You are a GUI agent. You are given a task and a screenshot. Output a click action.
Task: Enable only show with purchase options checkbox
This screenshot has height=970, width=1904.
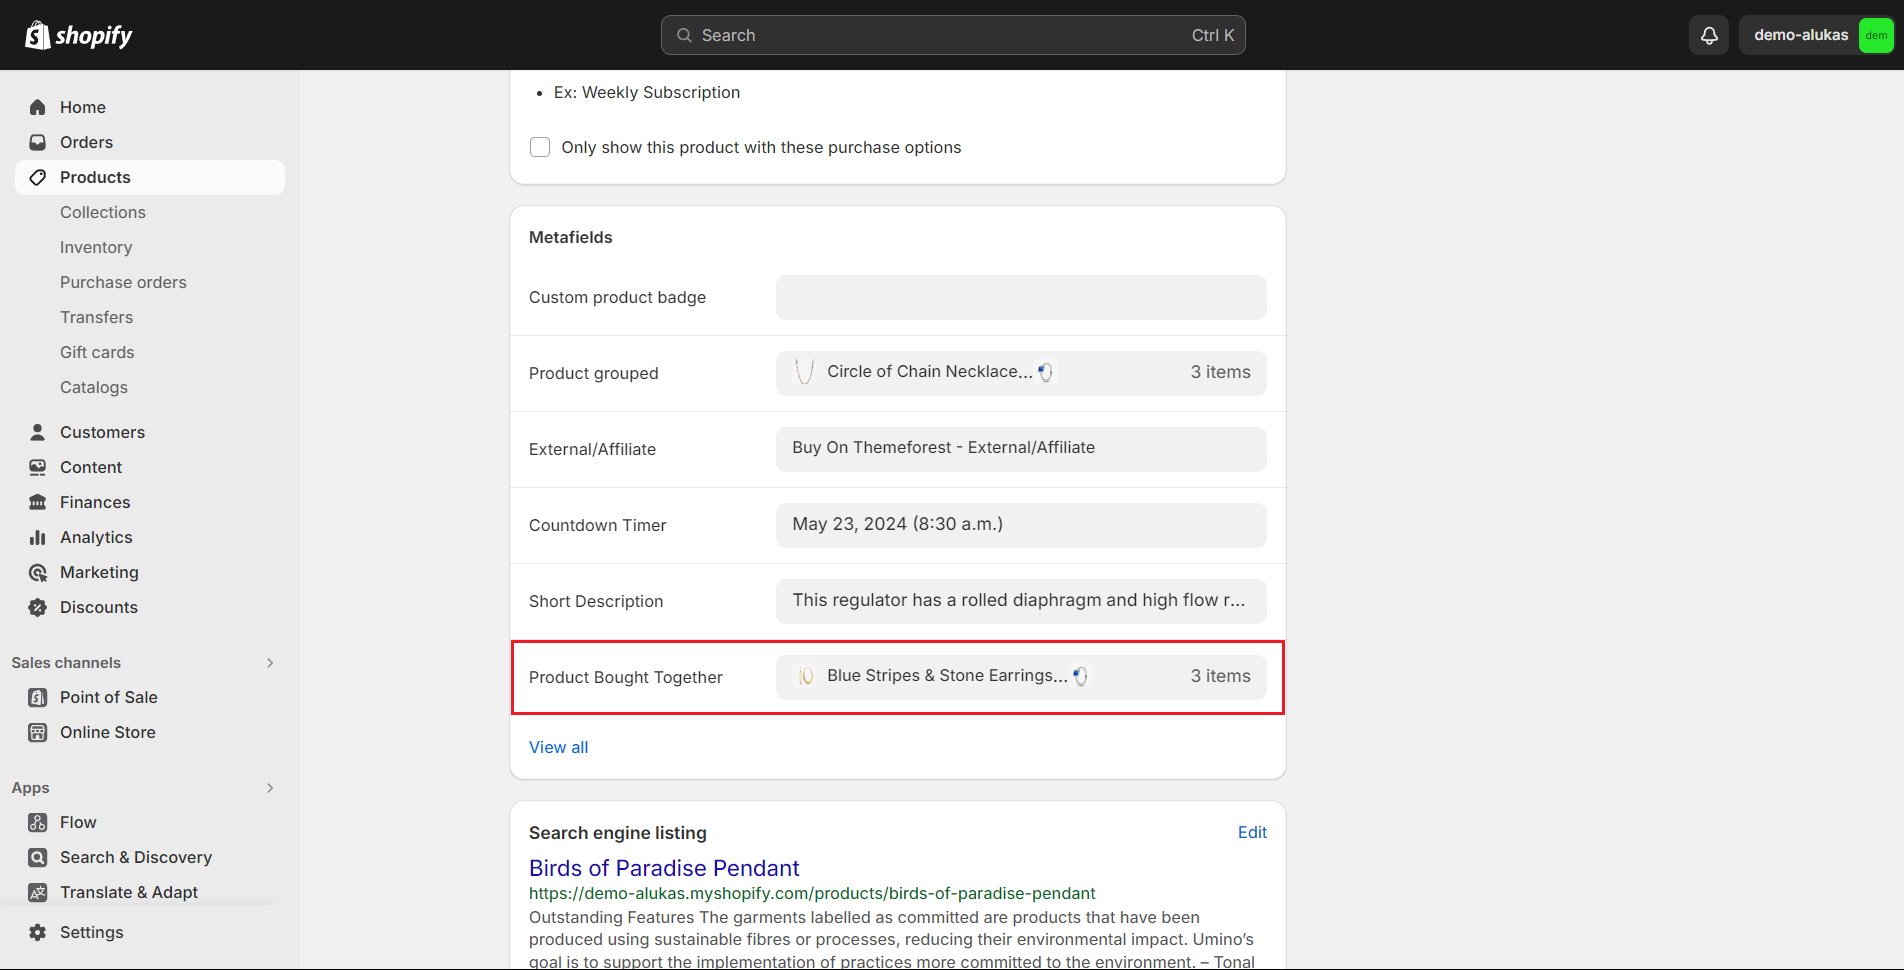coord(540,147)
